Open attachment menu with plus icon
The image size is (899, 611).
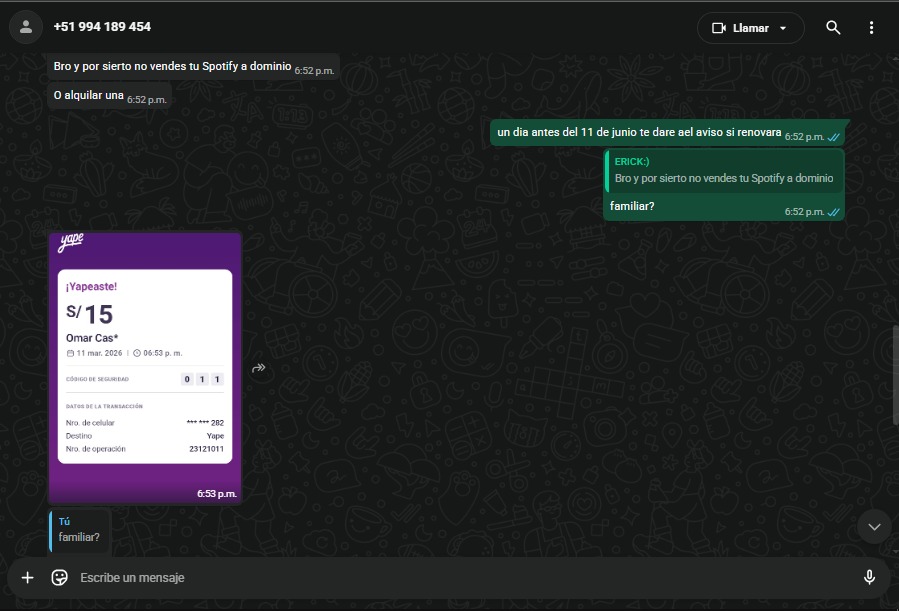(x=28, y=578)
